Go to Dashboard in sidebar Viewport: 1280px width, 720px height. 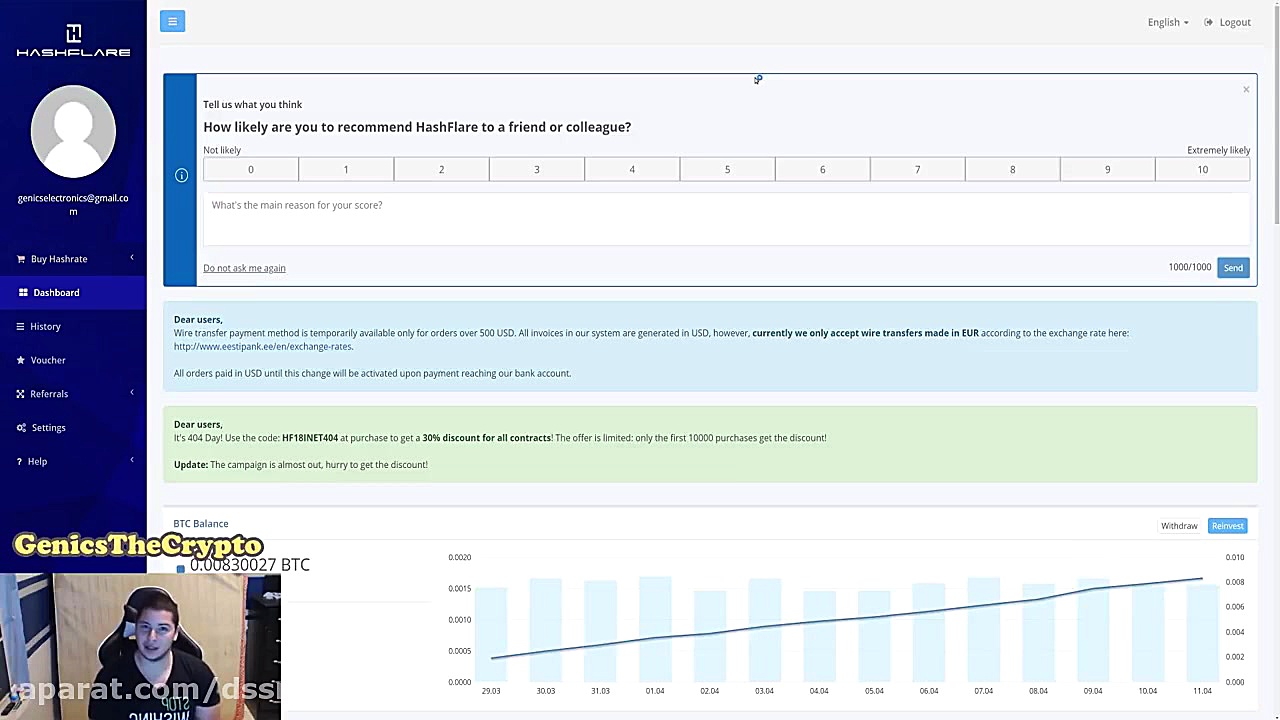[73, 293]
